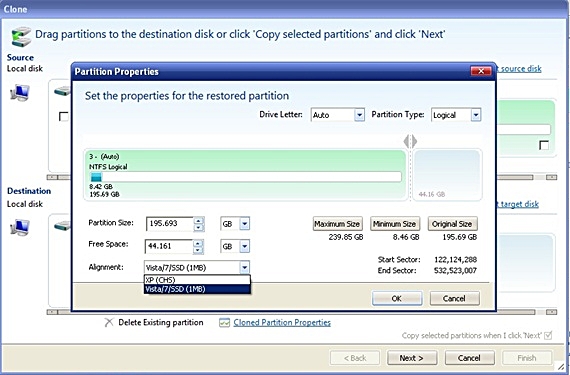The height and width of the screenshot is (375, 570).
Task: Click the select source disk link
Action: 519,69
